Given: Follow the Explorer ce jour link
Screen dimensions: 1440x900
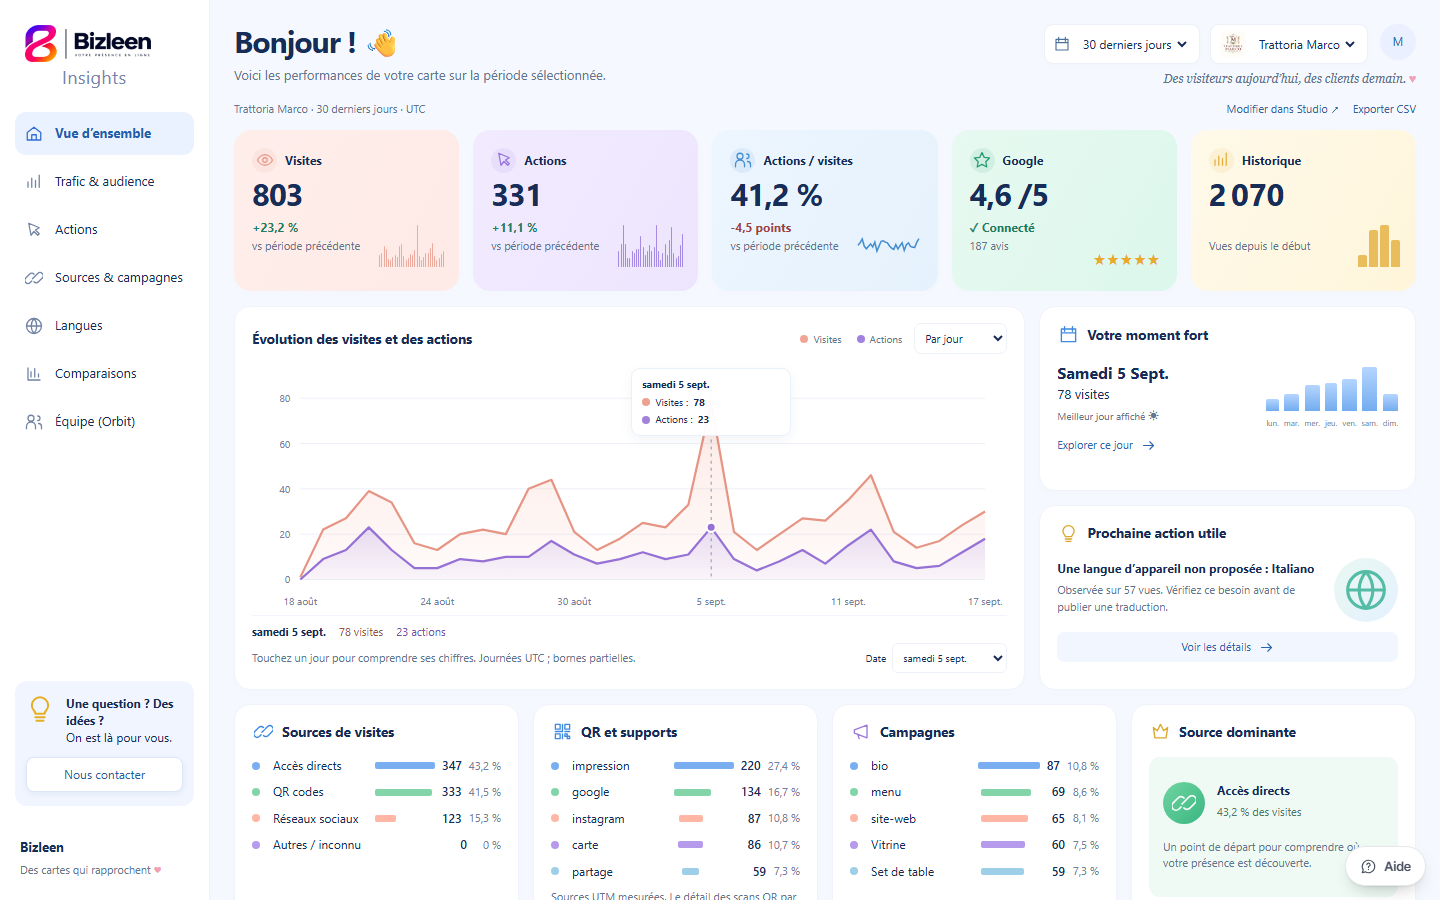Looking at the screenshot, I should click(x=1106, y=446).
